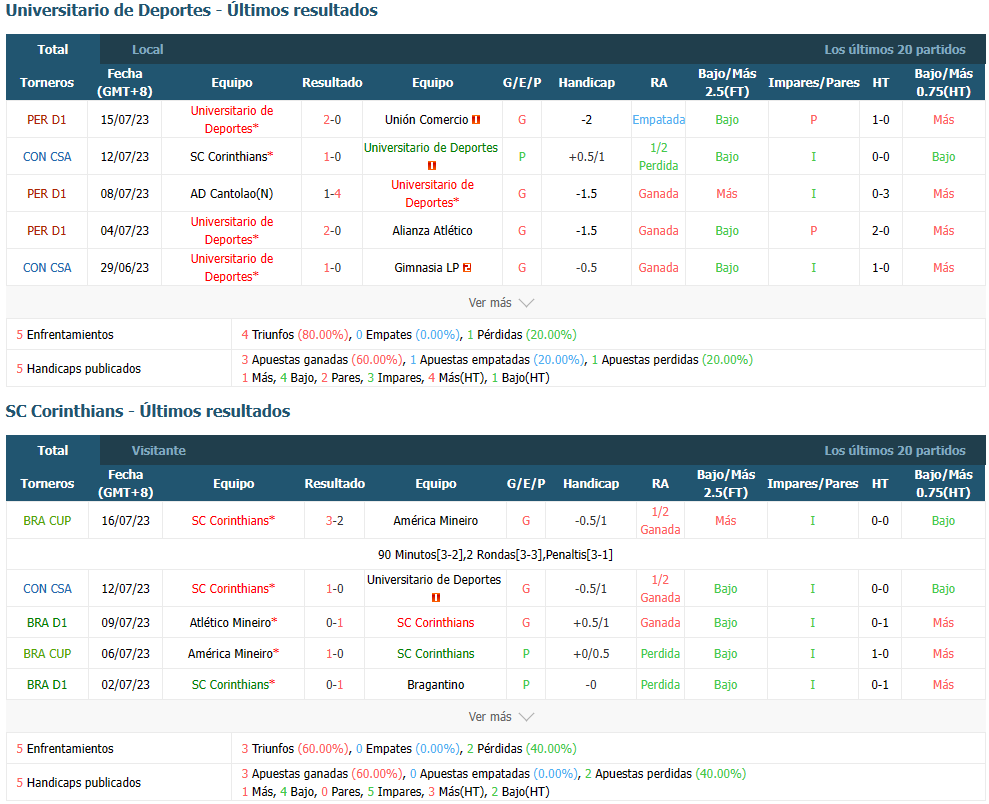
Task: Click BRA CUP tournament on 16/07/23 row
Action: (x=47, y=521)
